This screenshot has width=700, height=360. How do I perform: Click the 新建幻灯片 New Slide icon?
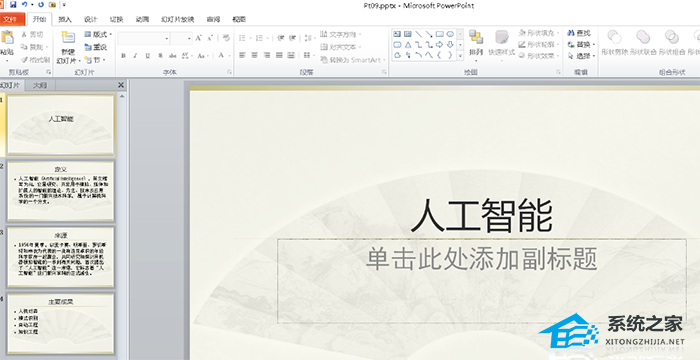coord(68,38)
